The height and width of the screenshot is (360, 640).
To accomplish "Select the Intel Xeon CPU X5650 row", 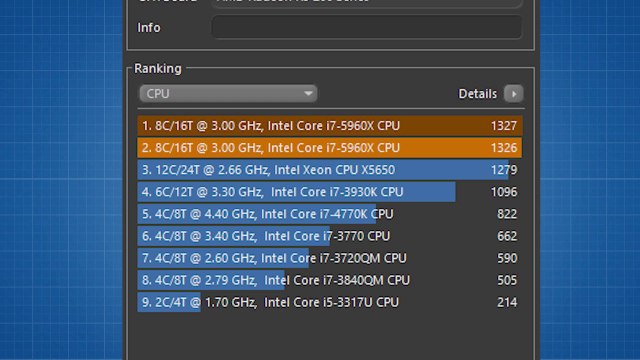I will (330, 170).
